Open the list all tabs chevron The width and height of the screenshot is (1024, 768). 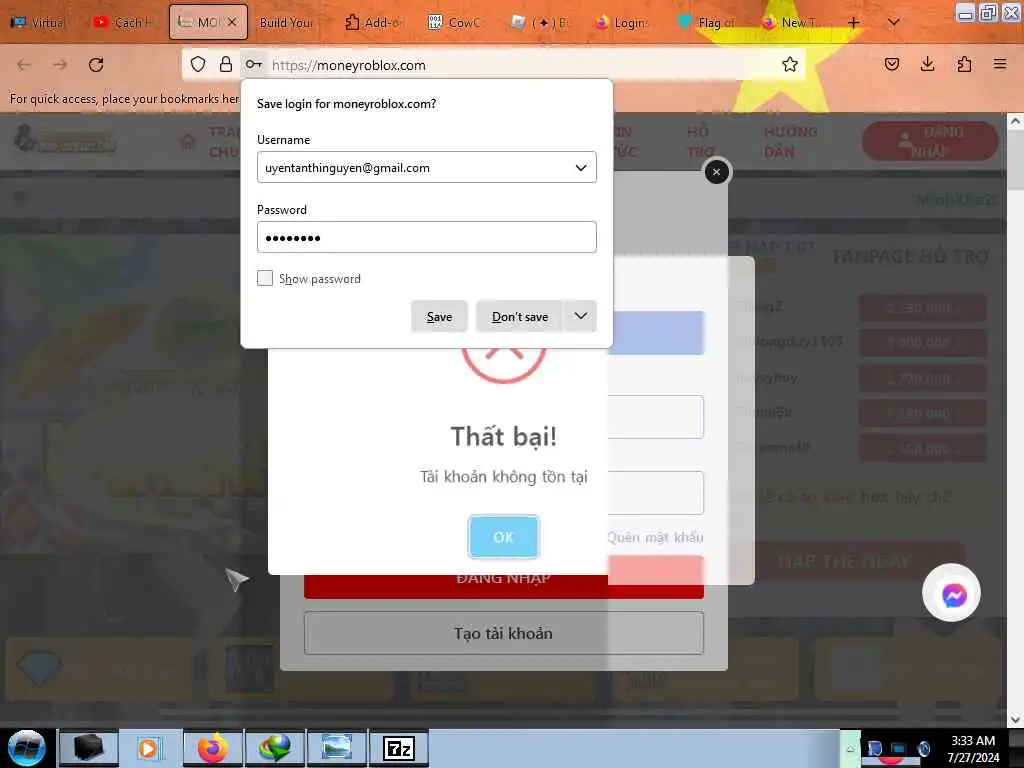[893, 22]
